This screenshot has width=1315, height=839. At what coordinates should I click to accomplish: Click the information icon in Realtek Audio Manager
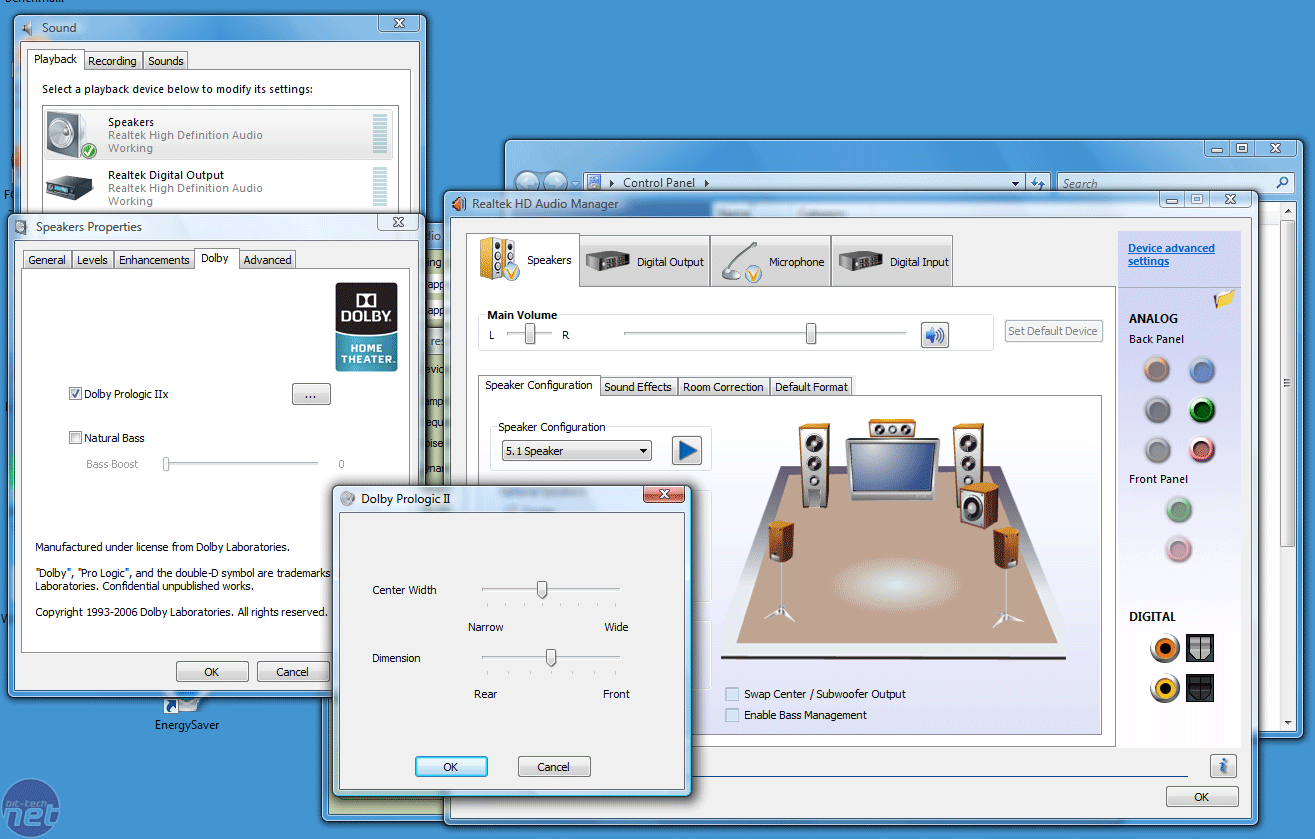click(1223, 766)
